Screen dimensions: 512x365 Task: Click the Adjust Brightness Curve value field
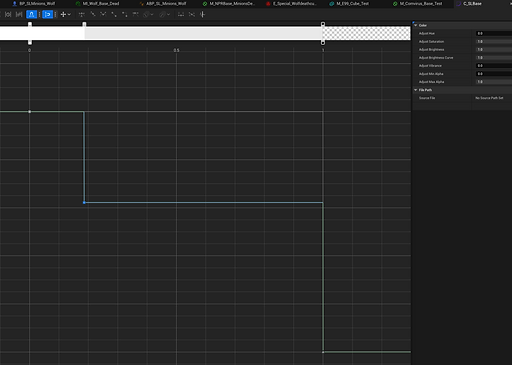[494, 58]
